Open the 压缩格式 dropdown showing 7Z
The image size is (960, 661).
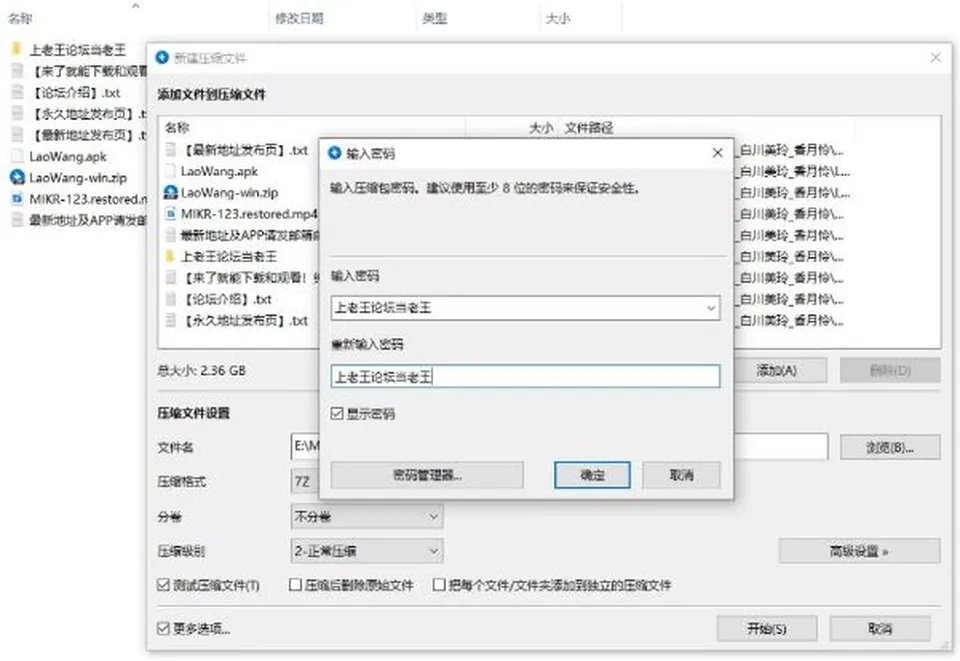point(305,482)
